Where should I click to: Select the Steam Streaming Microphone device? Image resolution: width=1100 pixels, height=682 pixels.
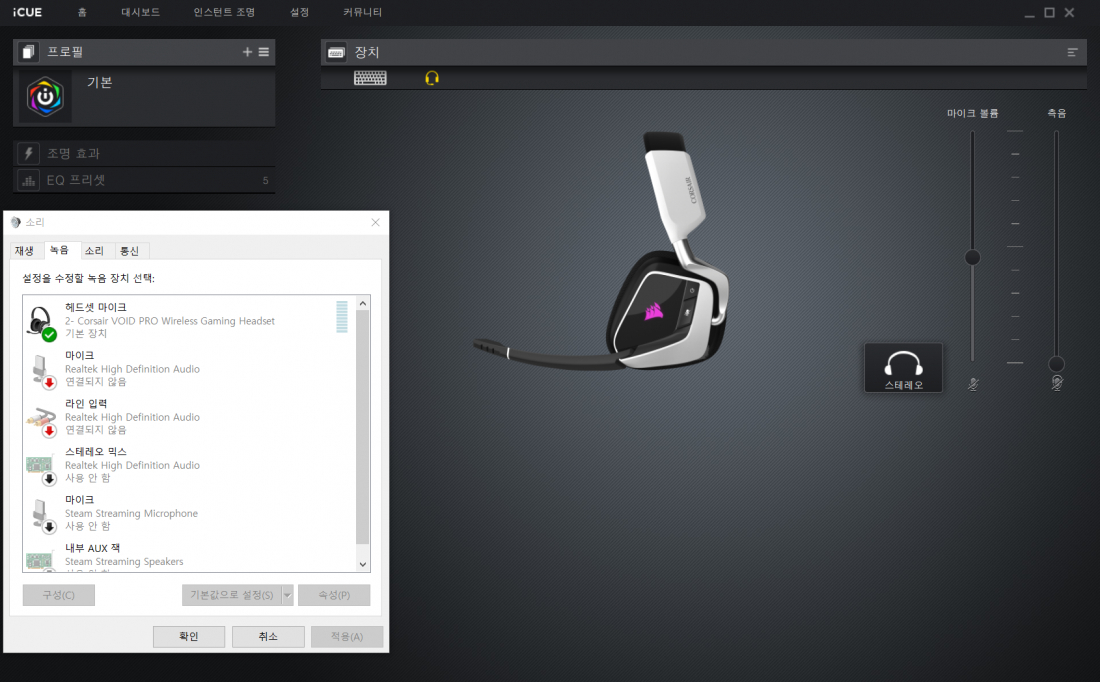[x=189, y=513]
